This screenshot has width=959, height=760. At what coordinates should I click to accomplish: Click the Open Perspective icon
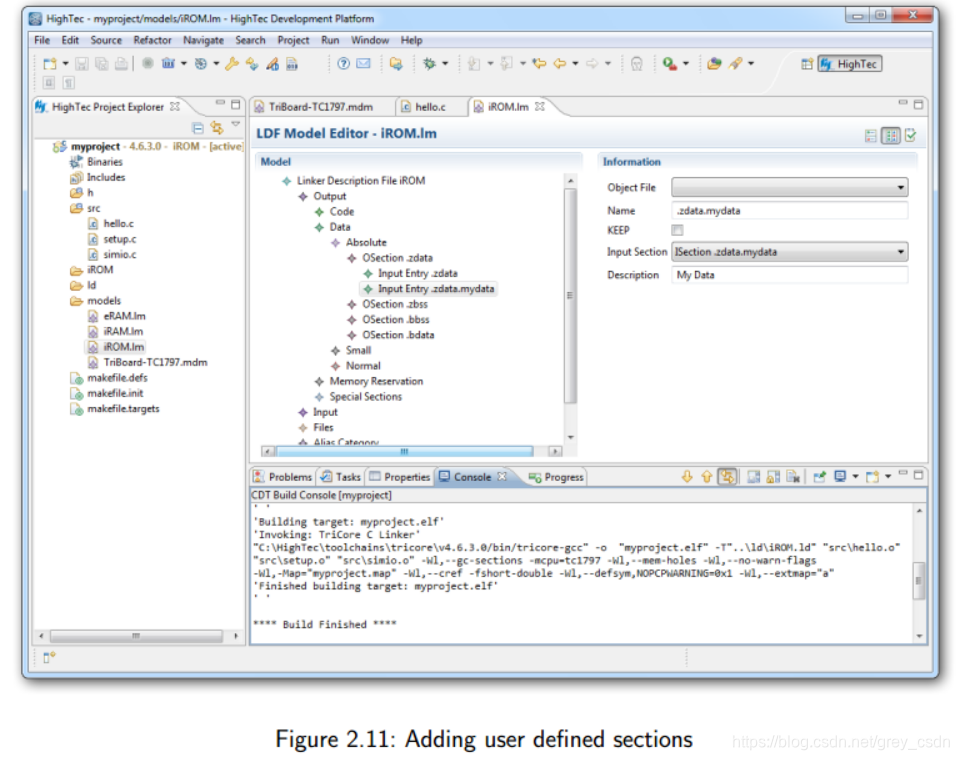[x=807, y=64]
